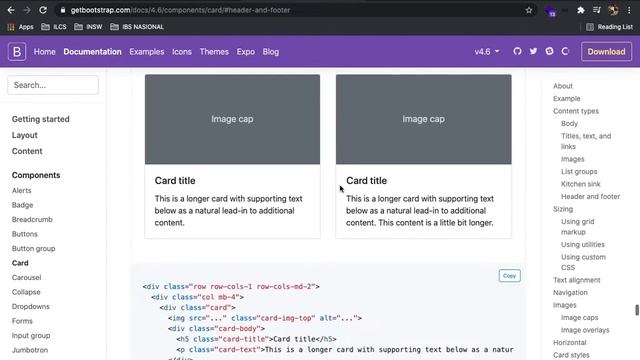Click the Bootstrap B logo
640x360 pixels.
17,52
